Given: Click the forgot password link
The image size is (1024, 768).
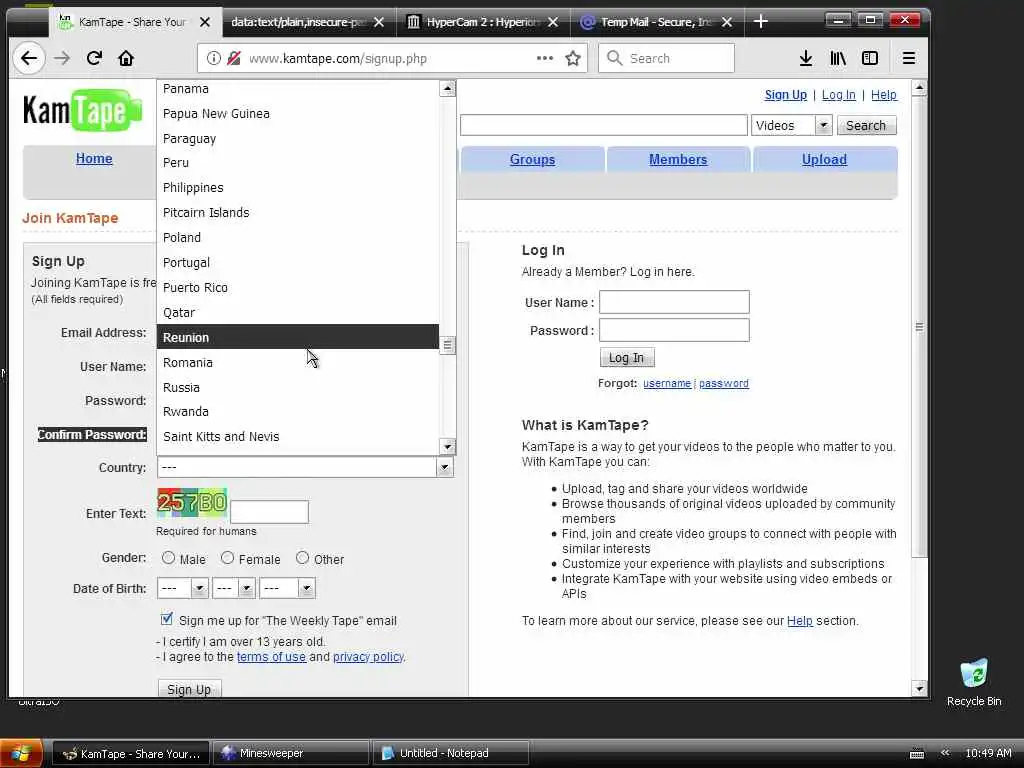Looking at the screenshot, I should point(724,383).
